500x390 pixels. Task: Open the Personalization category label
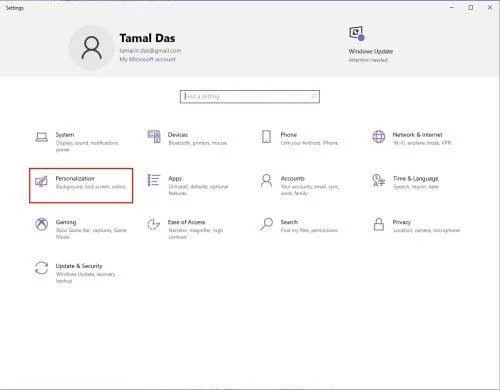click(75, 178)
